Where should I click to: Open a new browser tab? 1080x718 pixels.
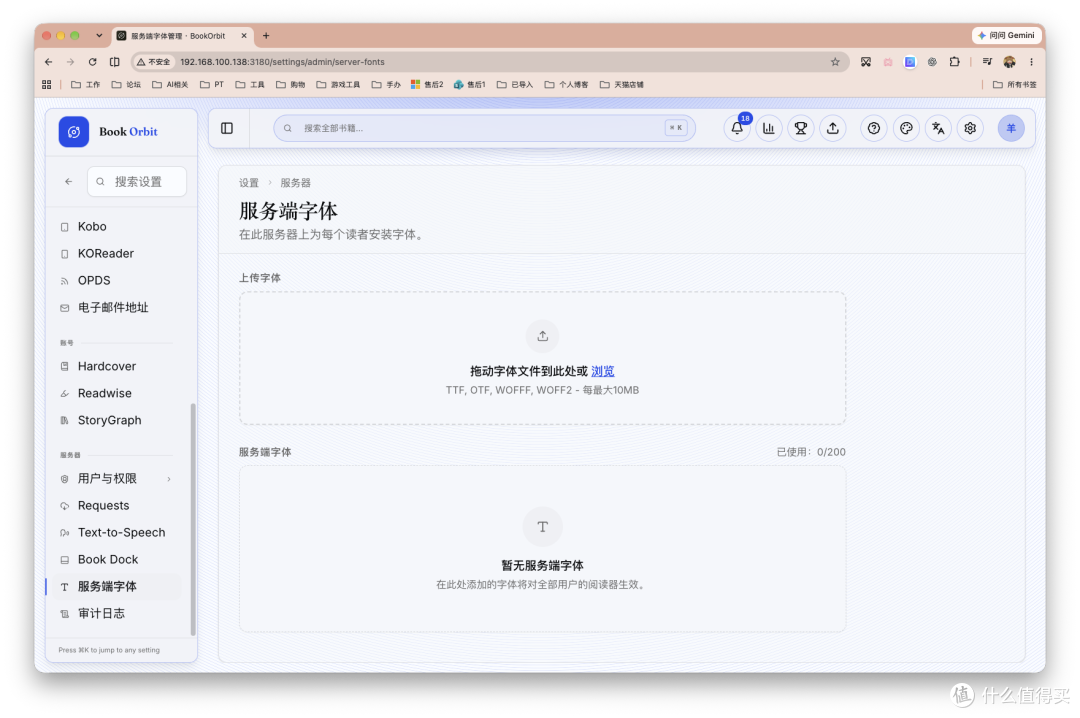(x=266, y=36)
